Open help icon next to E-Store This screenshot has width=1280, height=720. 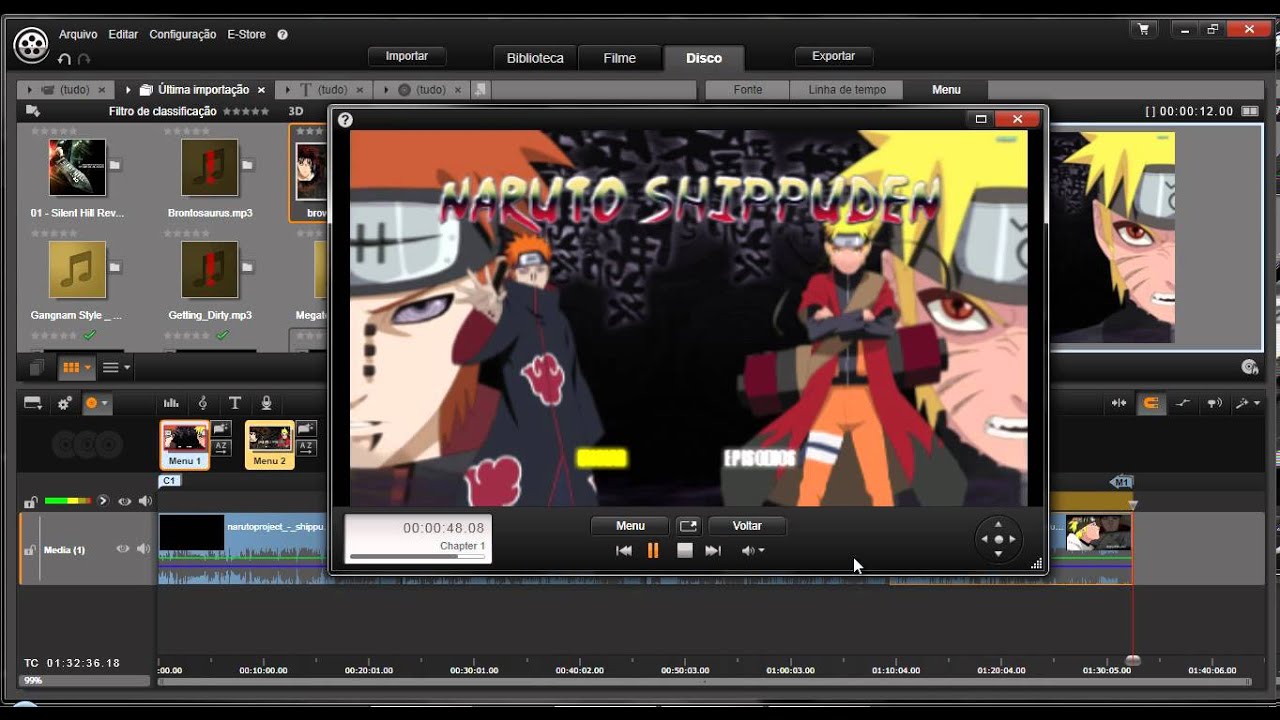[282, 34]
